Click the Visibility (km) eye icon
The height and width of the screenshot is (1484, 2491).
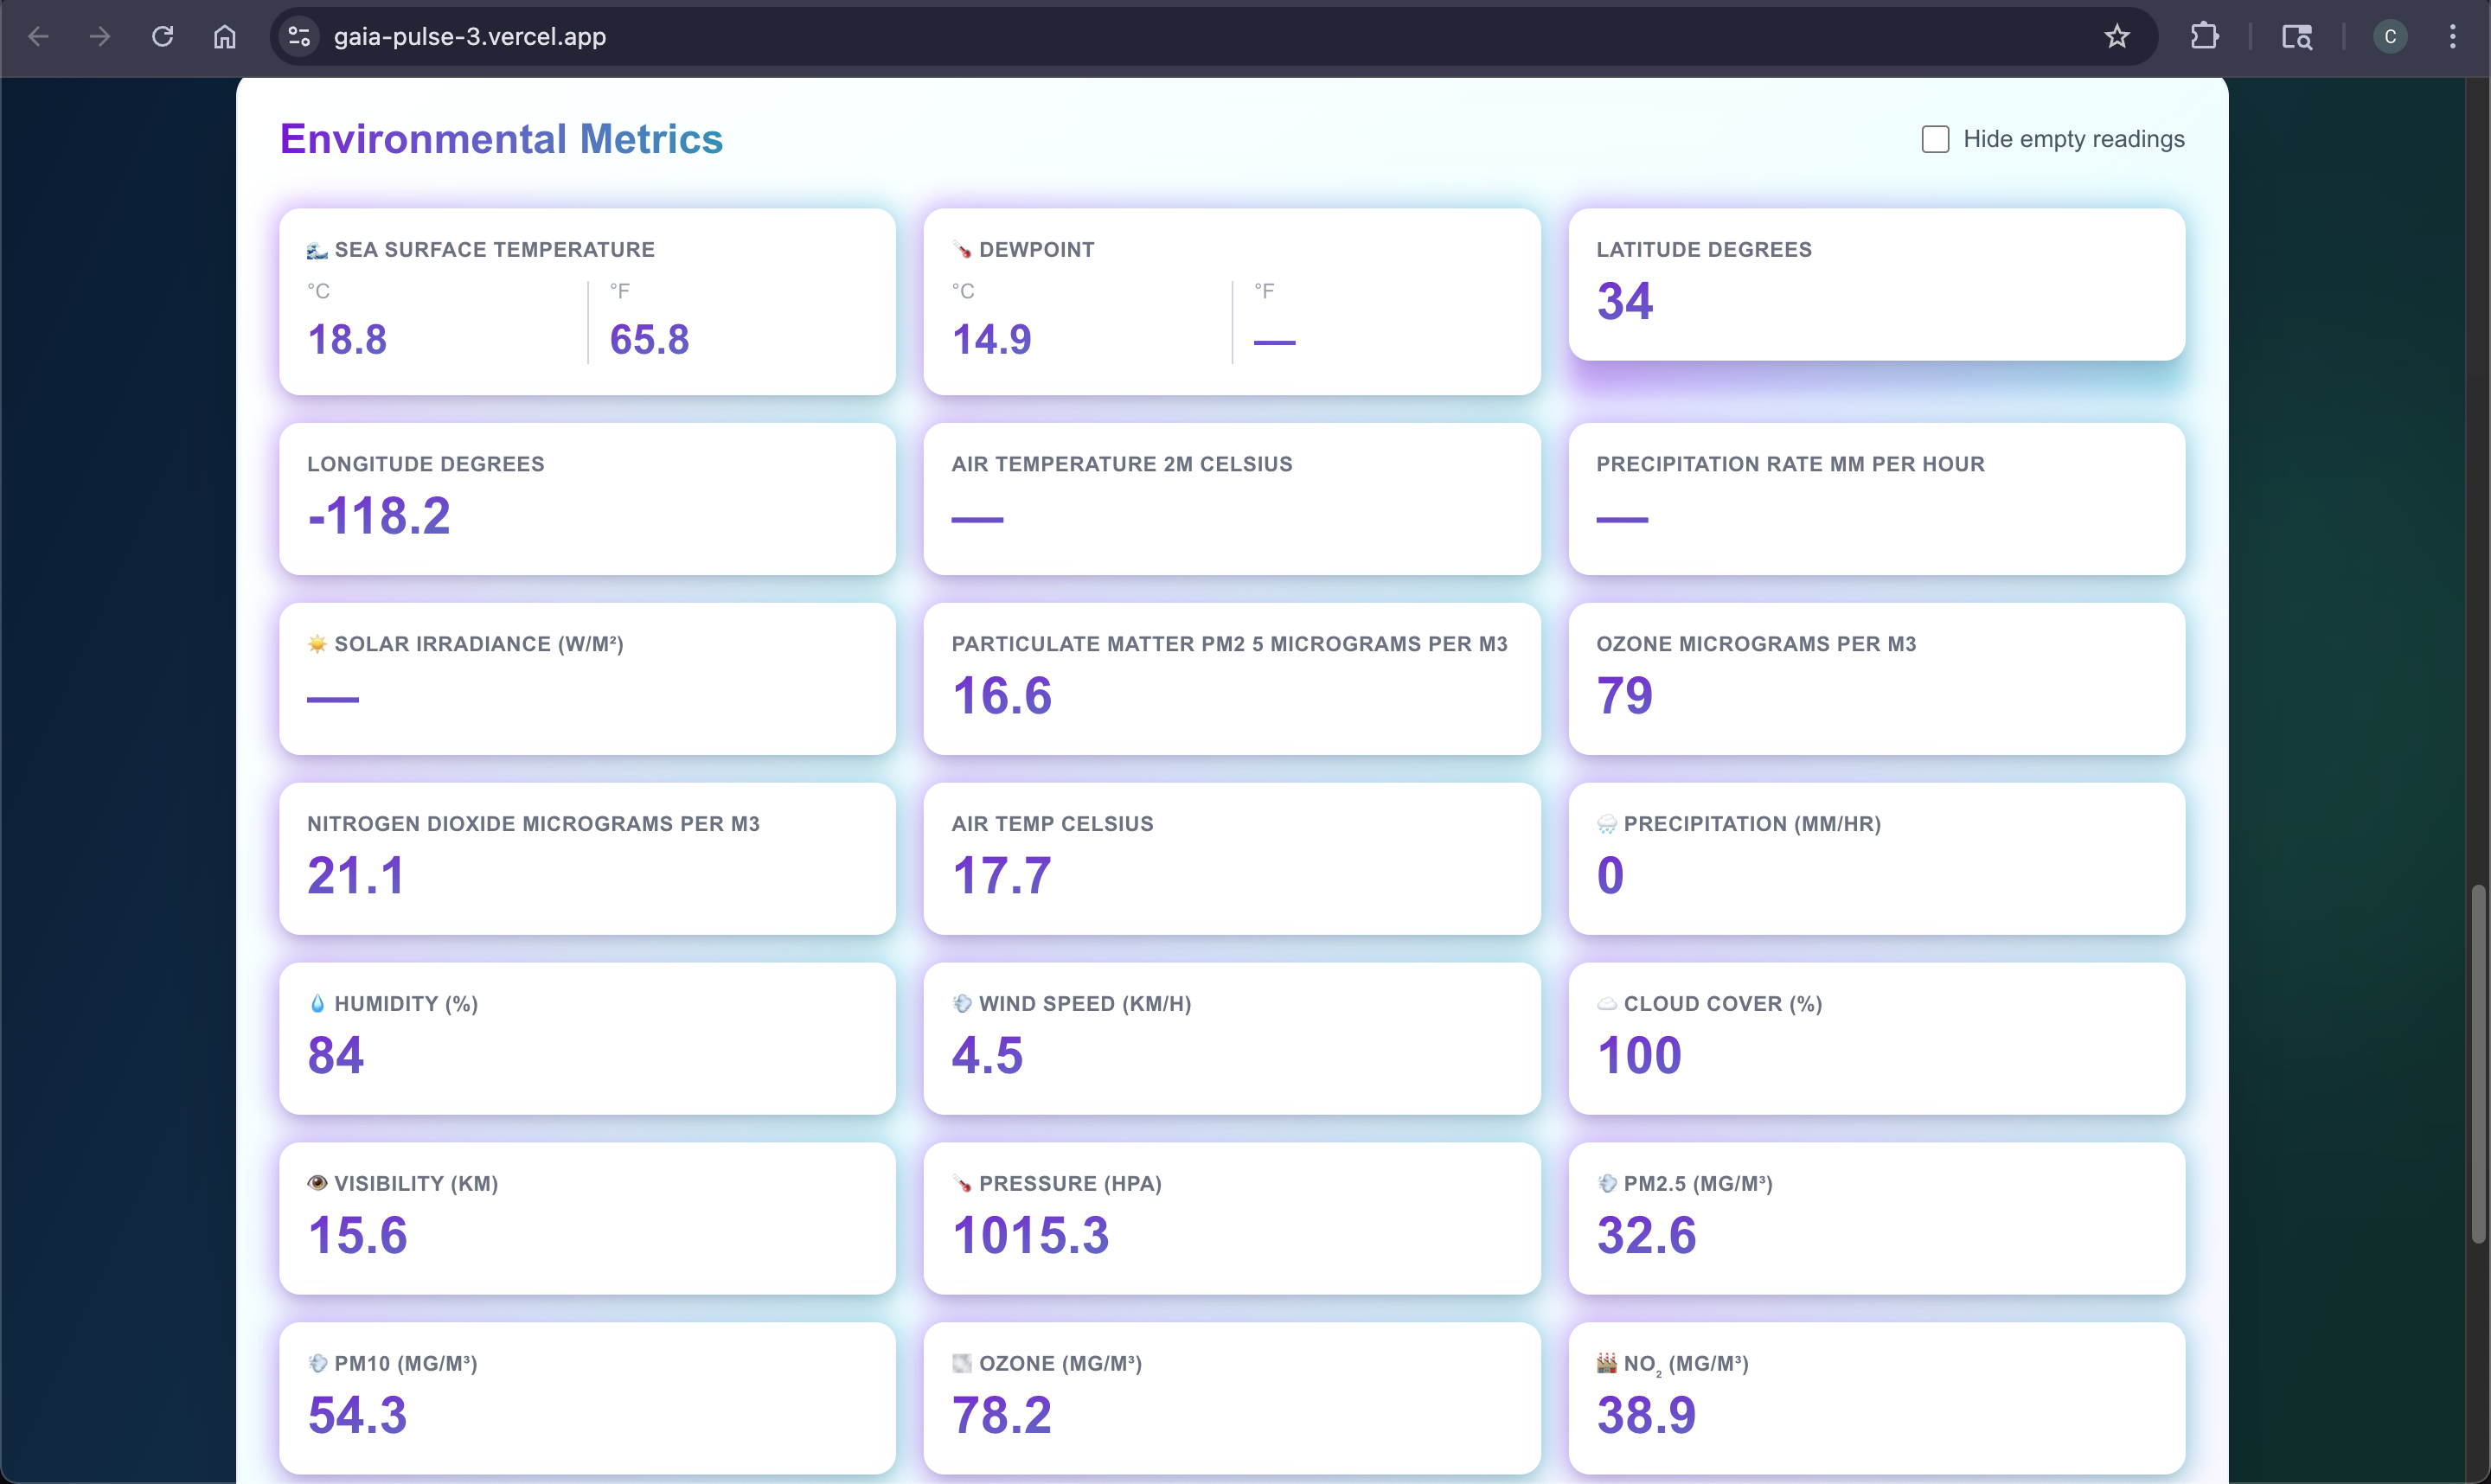coord(317,1183)
